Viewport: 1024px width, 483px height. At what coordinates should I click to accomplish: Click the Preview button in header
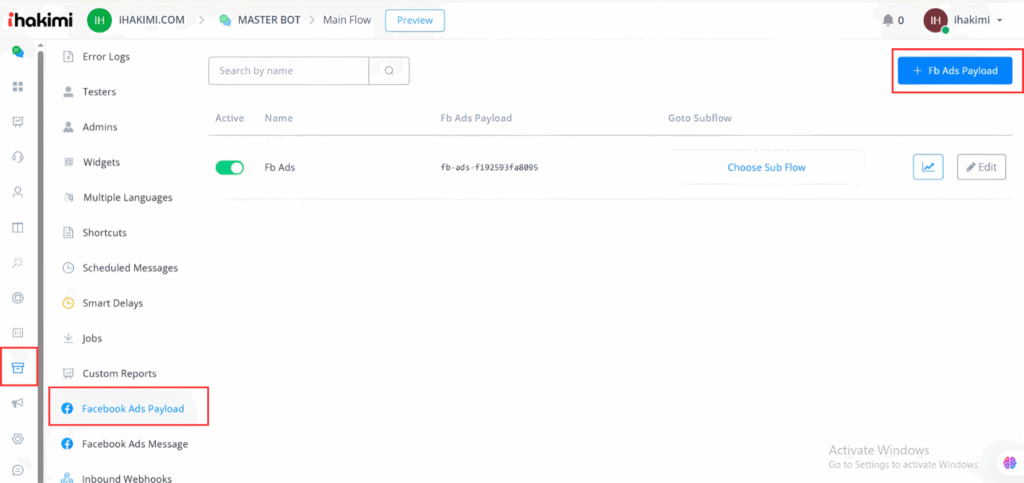coord(414,20)
